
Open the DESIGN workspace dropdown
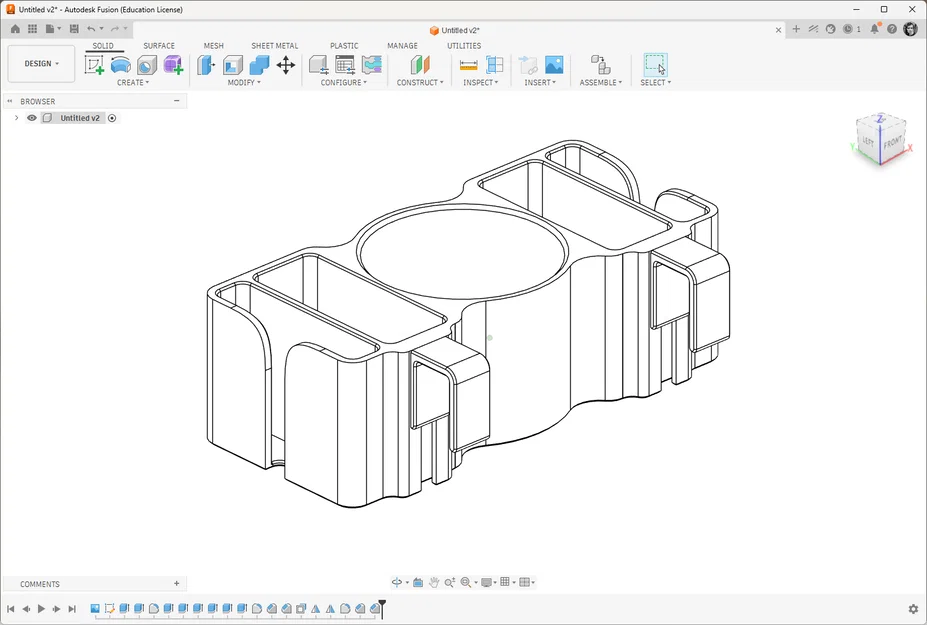coord(41,63)
